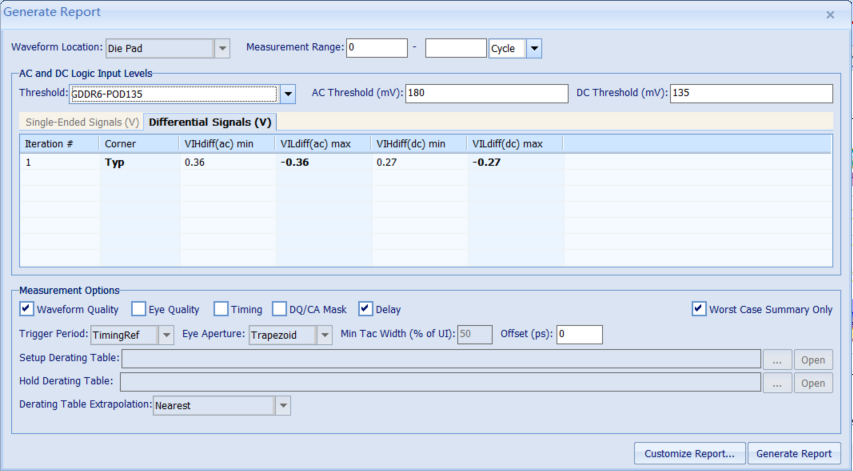Select the 0.36 VIHdiff(ac) cell

pyautogui.click(x=227, y=162)
